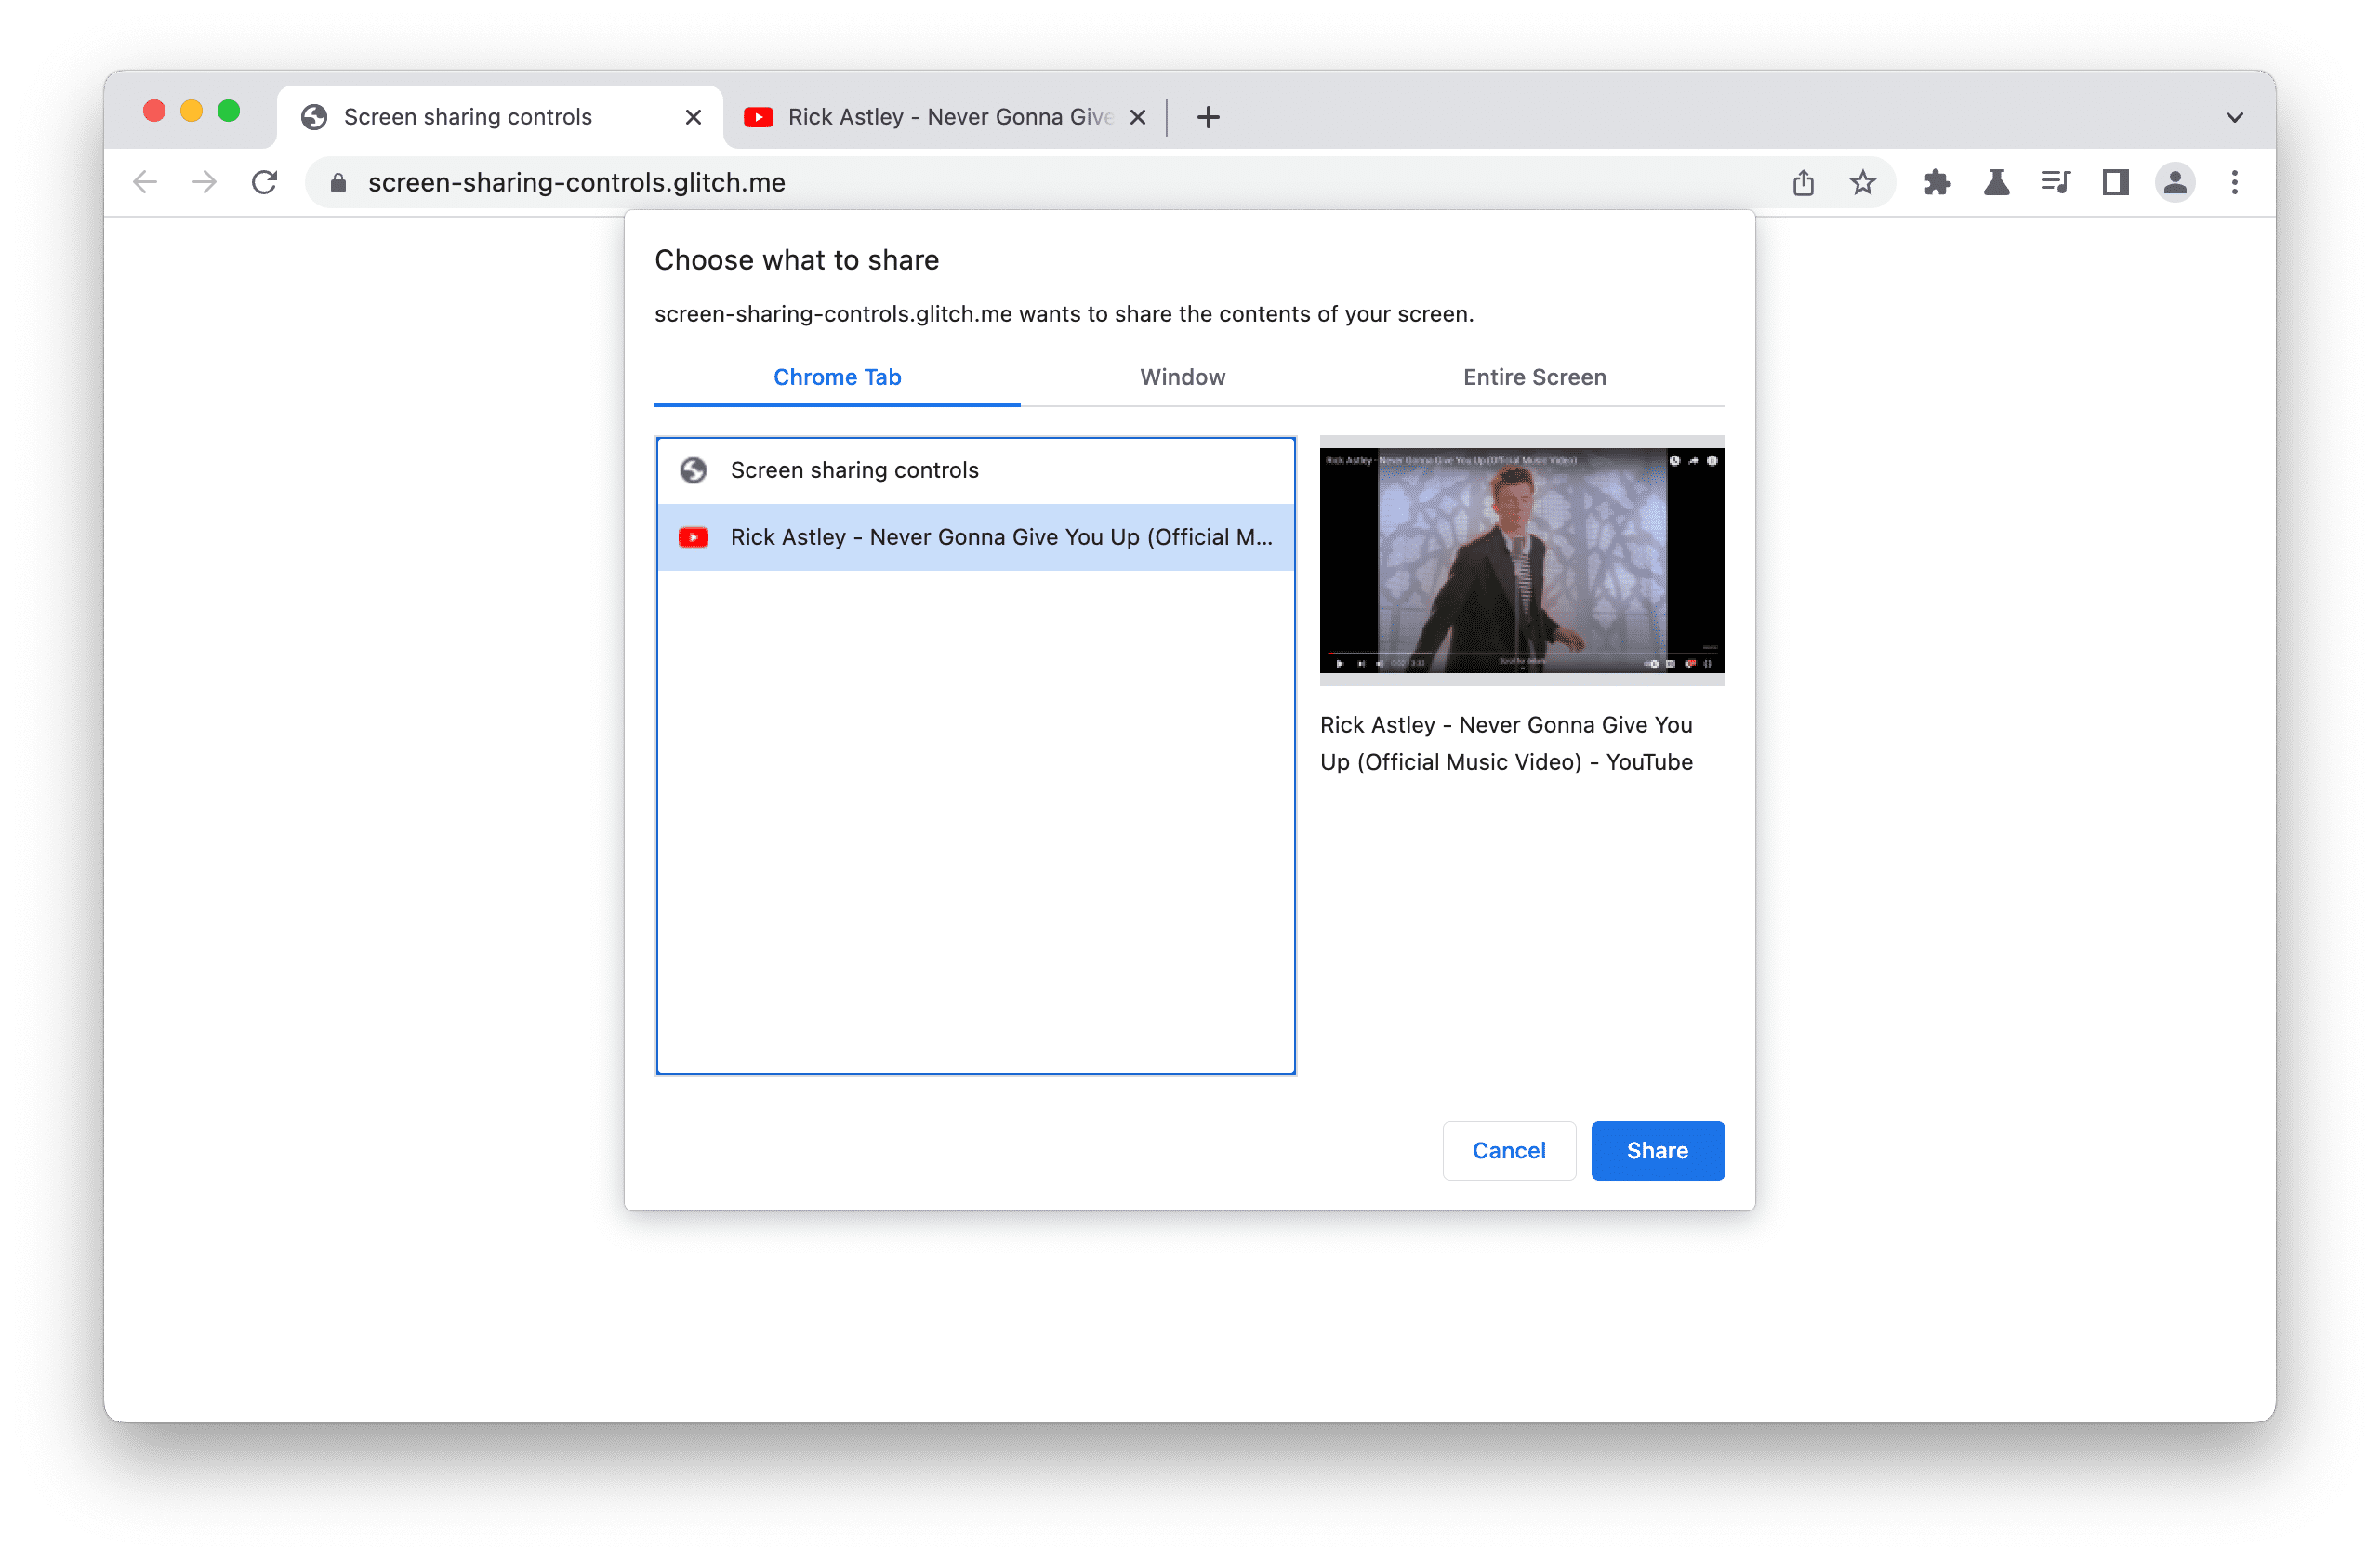
Task: Click the Share button to confirm
Action: [x=1656, y=1149]
